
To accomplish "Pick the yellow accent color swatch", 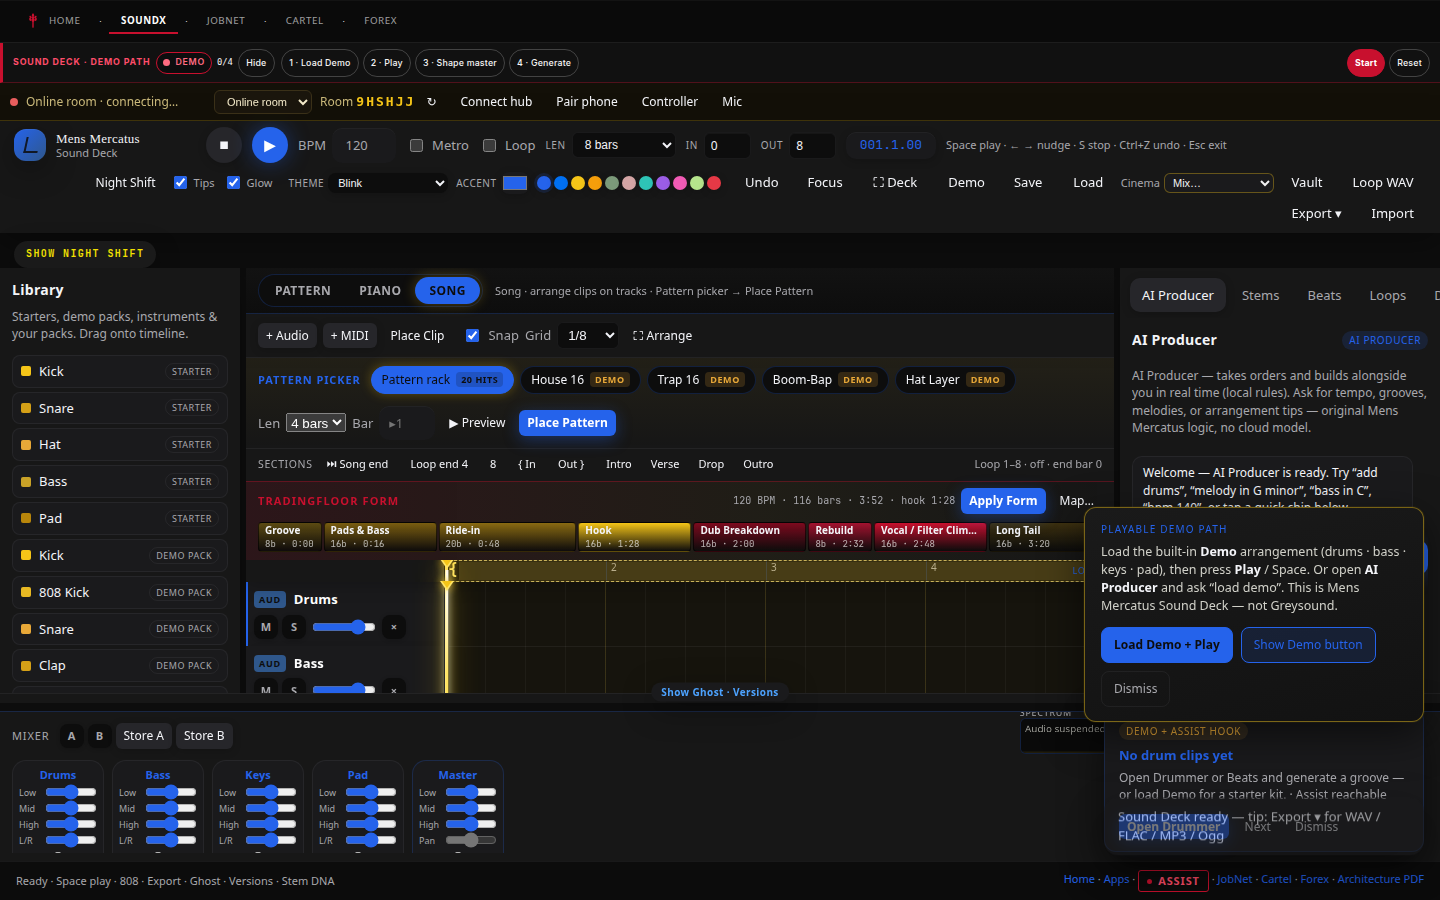I will coord(578,183).
